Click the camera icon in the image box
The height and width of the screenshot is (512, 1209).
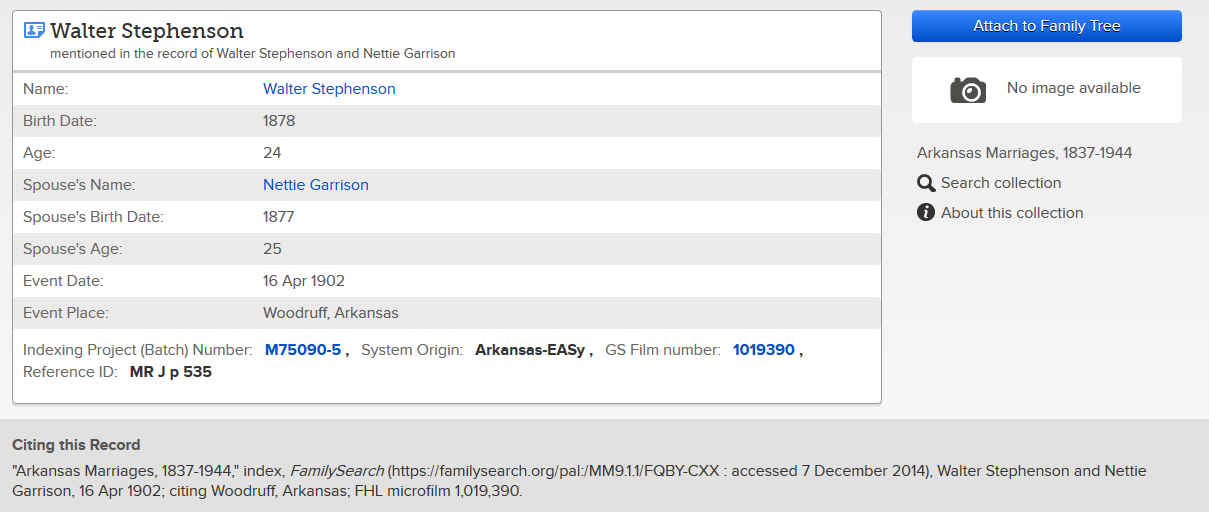(968, 90)
